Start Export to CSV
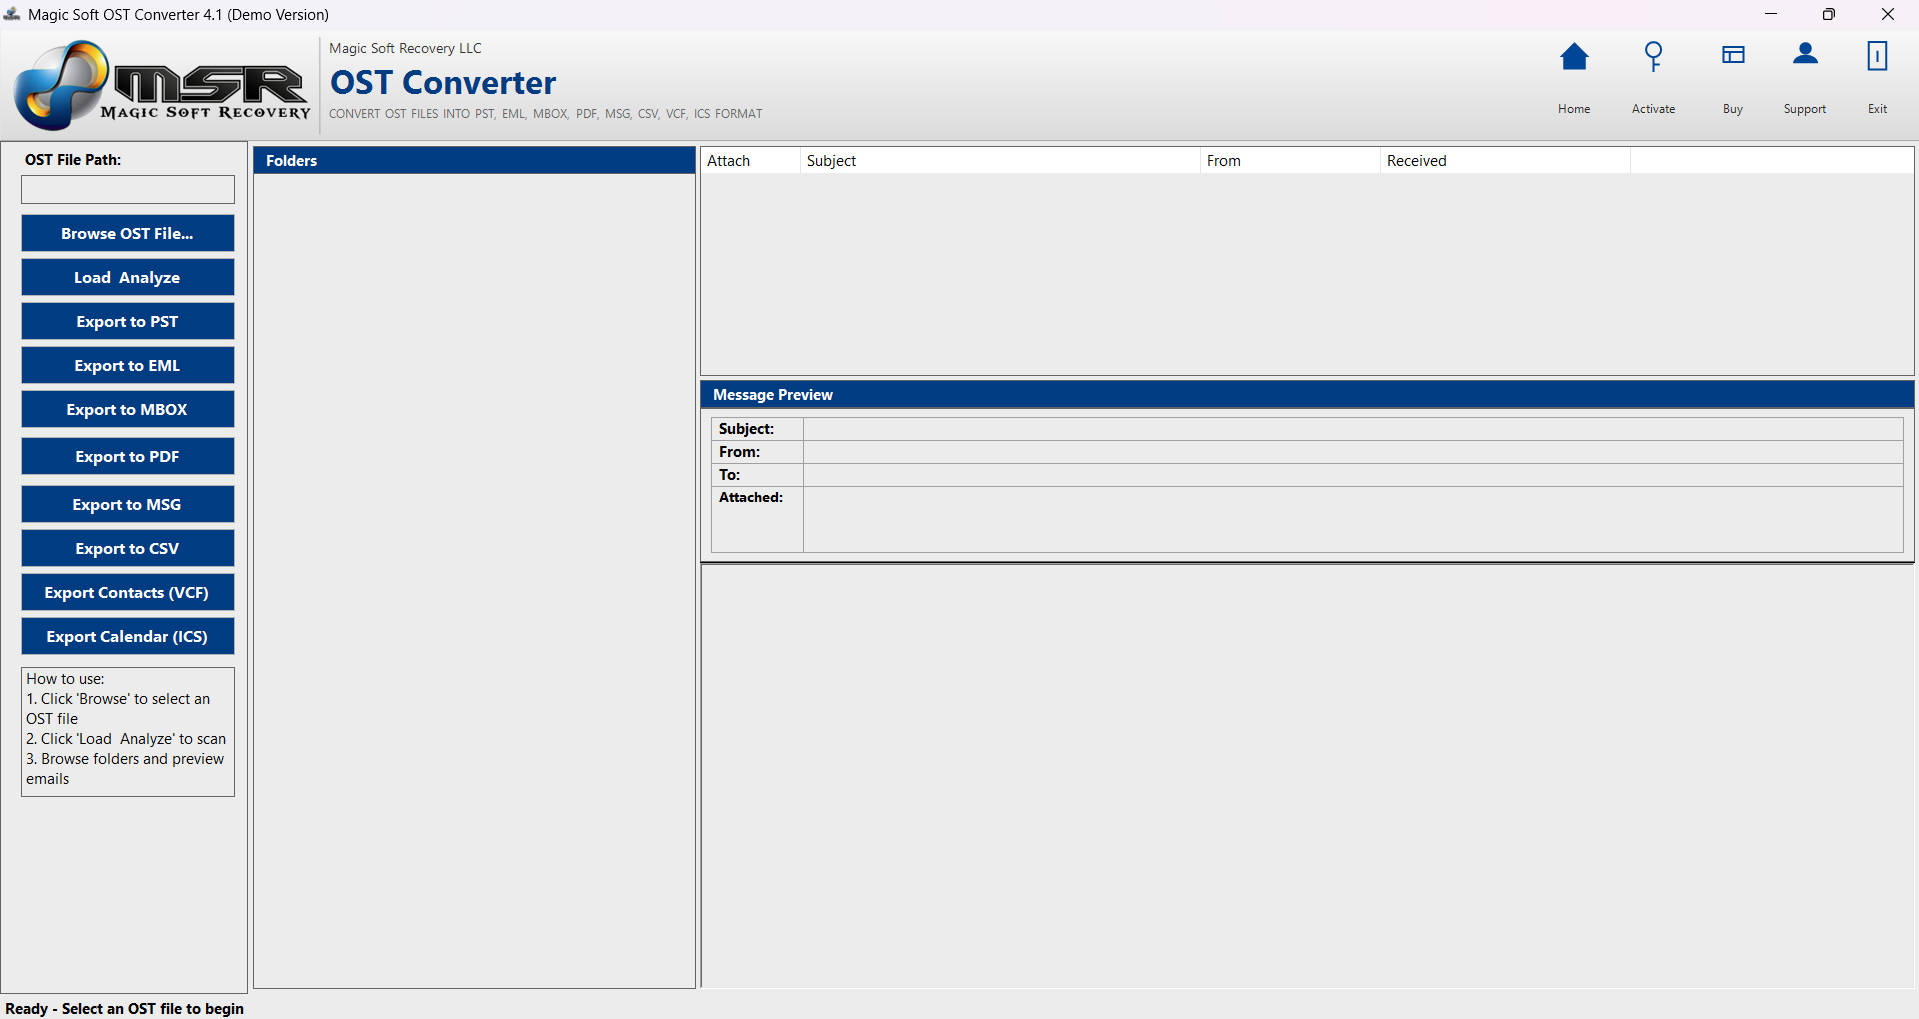 coord(128,548)
